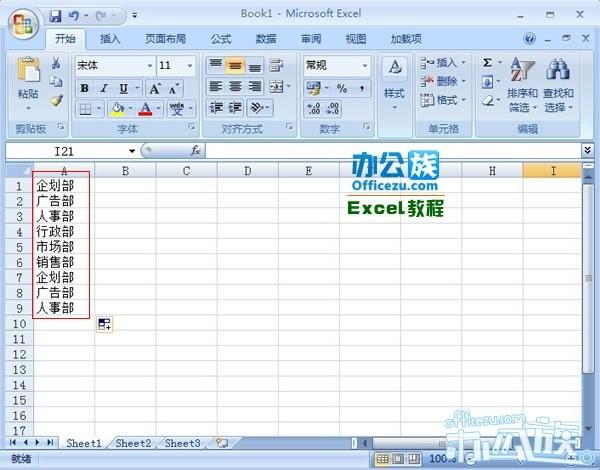Undo the last action
This screenshot has height=470, width=600.
[74, 16]
